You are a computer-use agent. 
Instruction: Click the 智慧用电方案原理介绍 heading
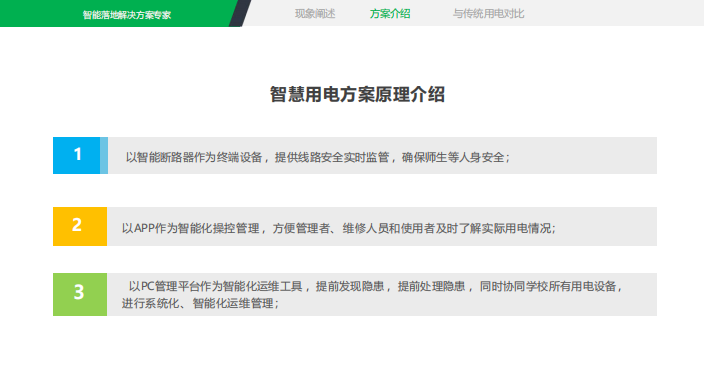[x=357, y=94]
